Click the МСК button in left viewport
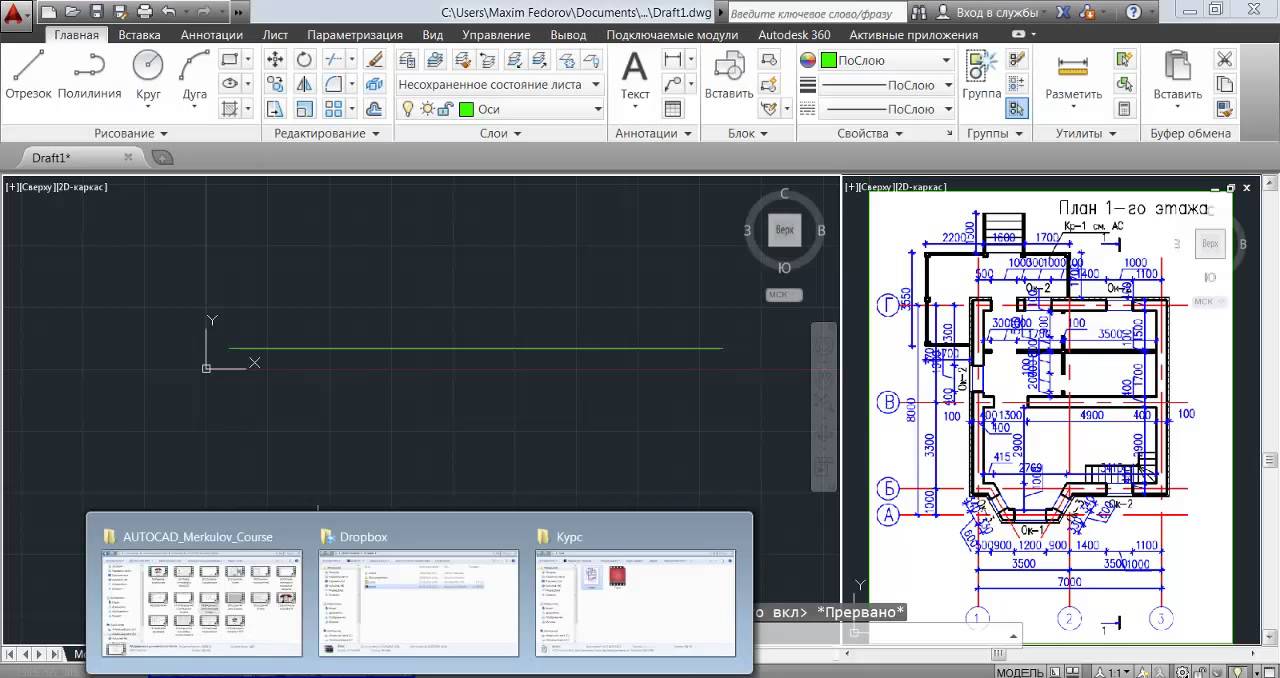This screenshot has height=678, width=1280. point(786,295)
